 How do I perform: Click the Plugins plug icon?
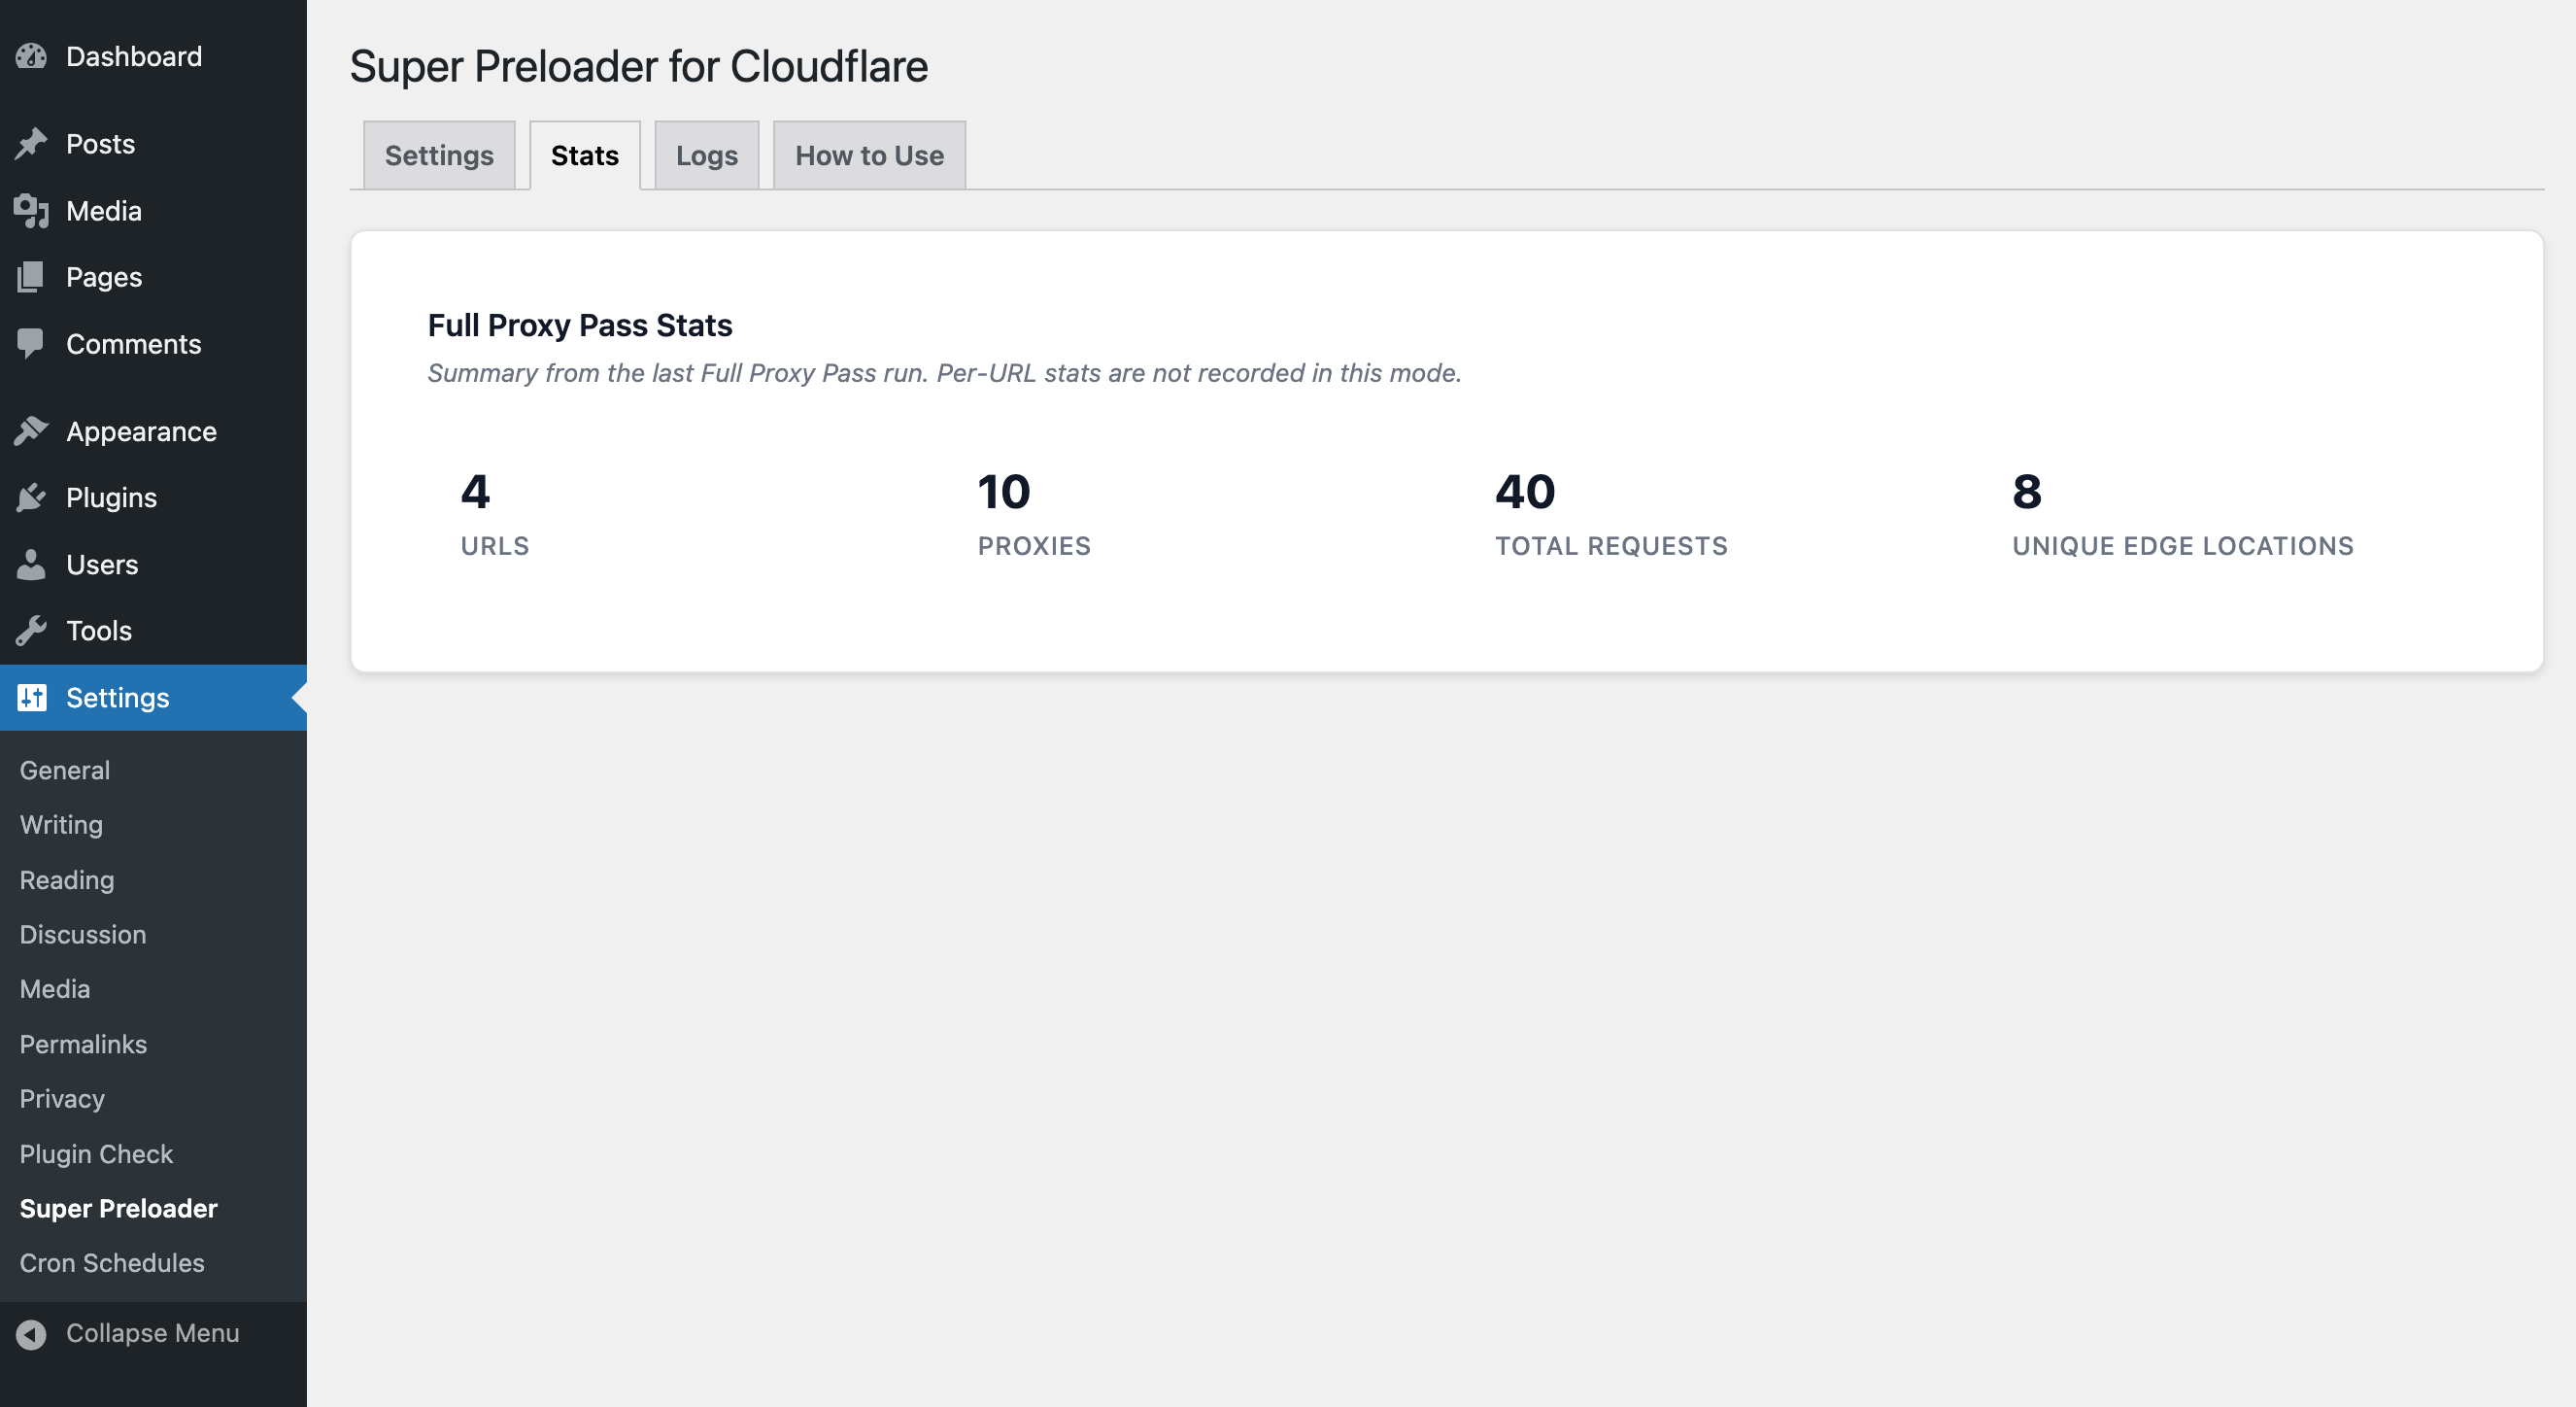pyautogui.click(x=31, y=497)
